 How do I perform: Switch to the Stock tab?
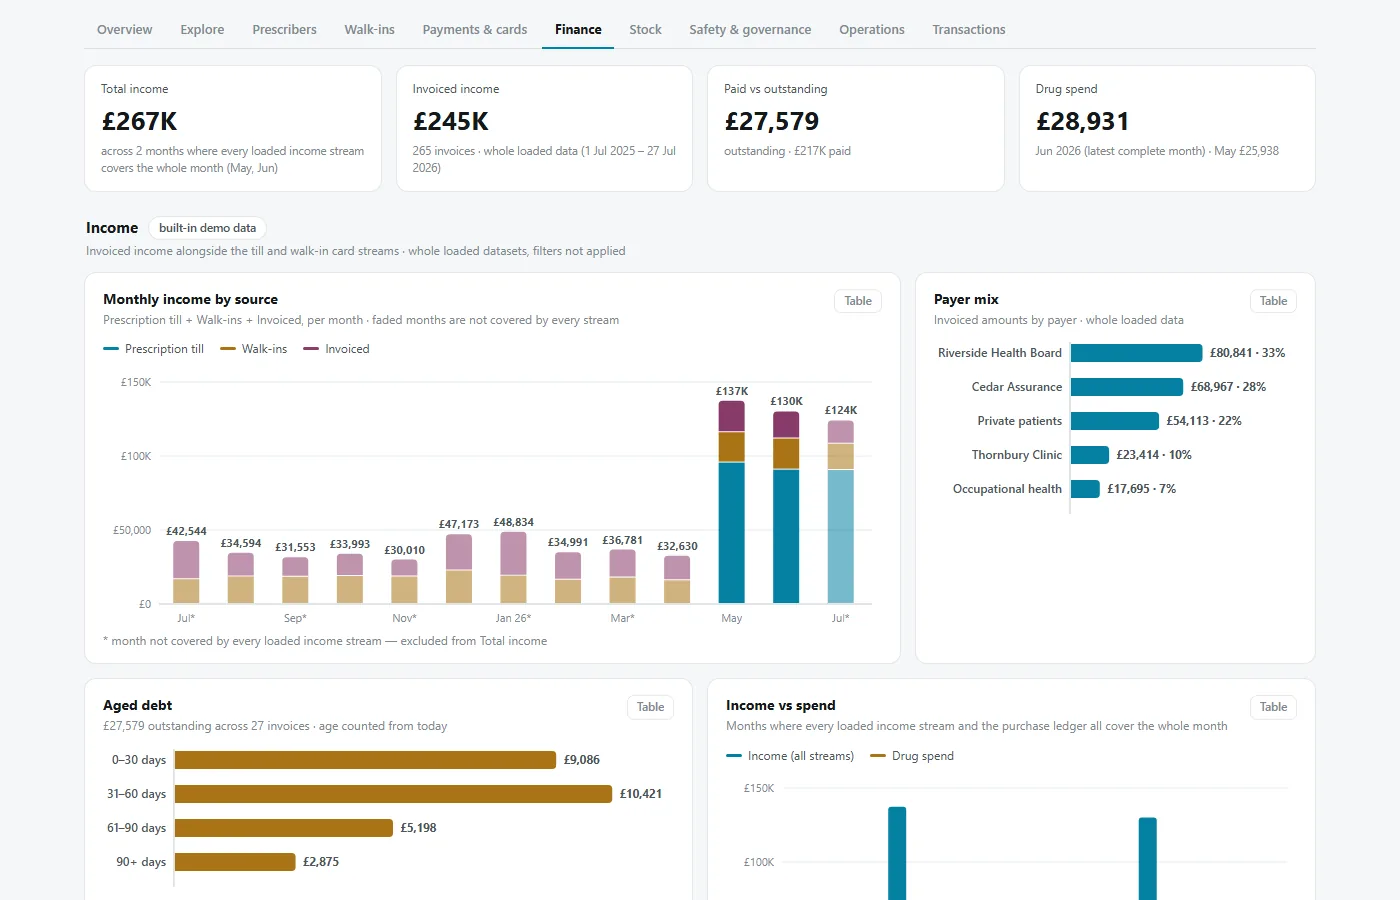[x=645, y=29]
